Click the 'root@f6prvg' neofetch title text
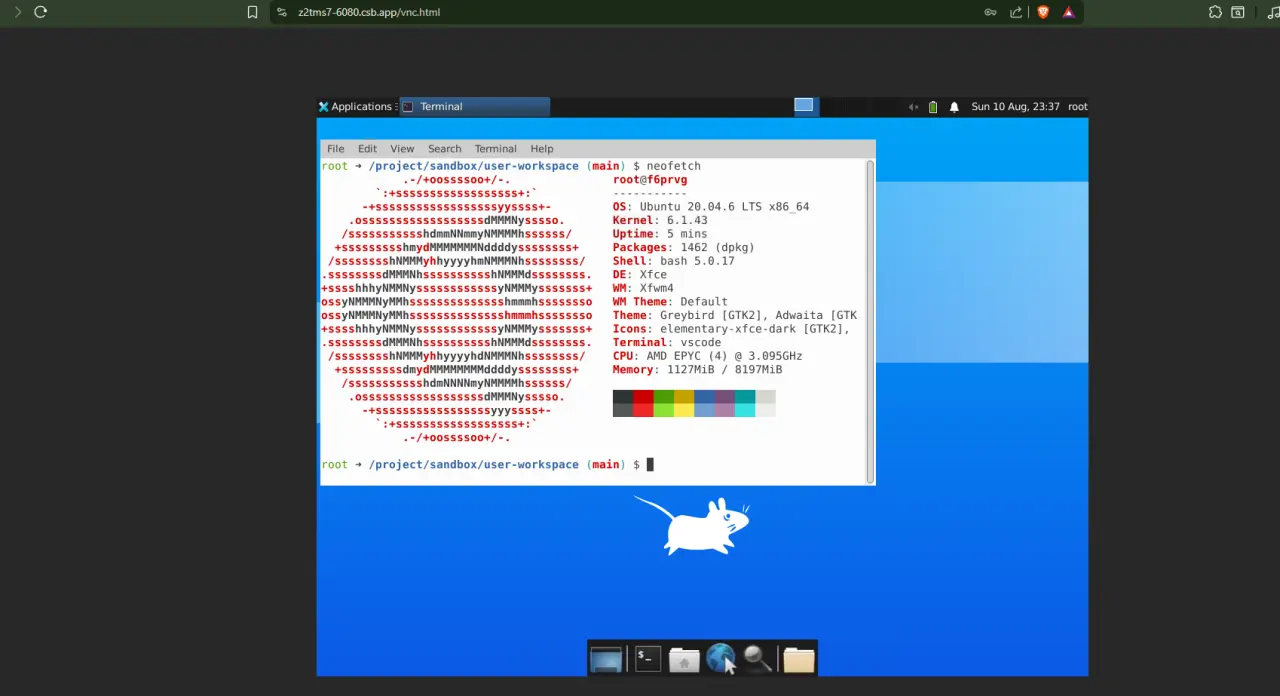Image resolution: width=1280 pixels, height=696 pixels. click(650, 180)
